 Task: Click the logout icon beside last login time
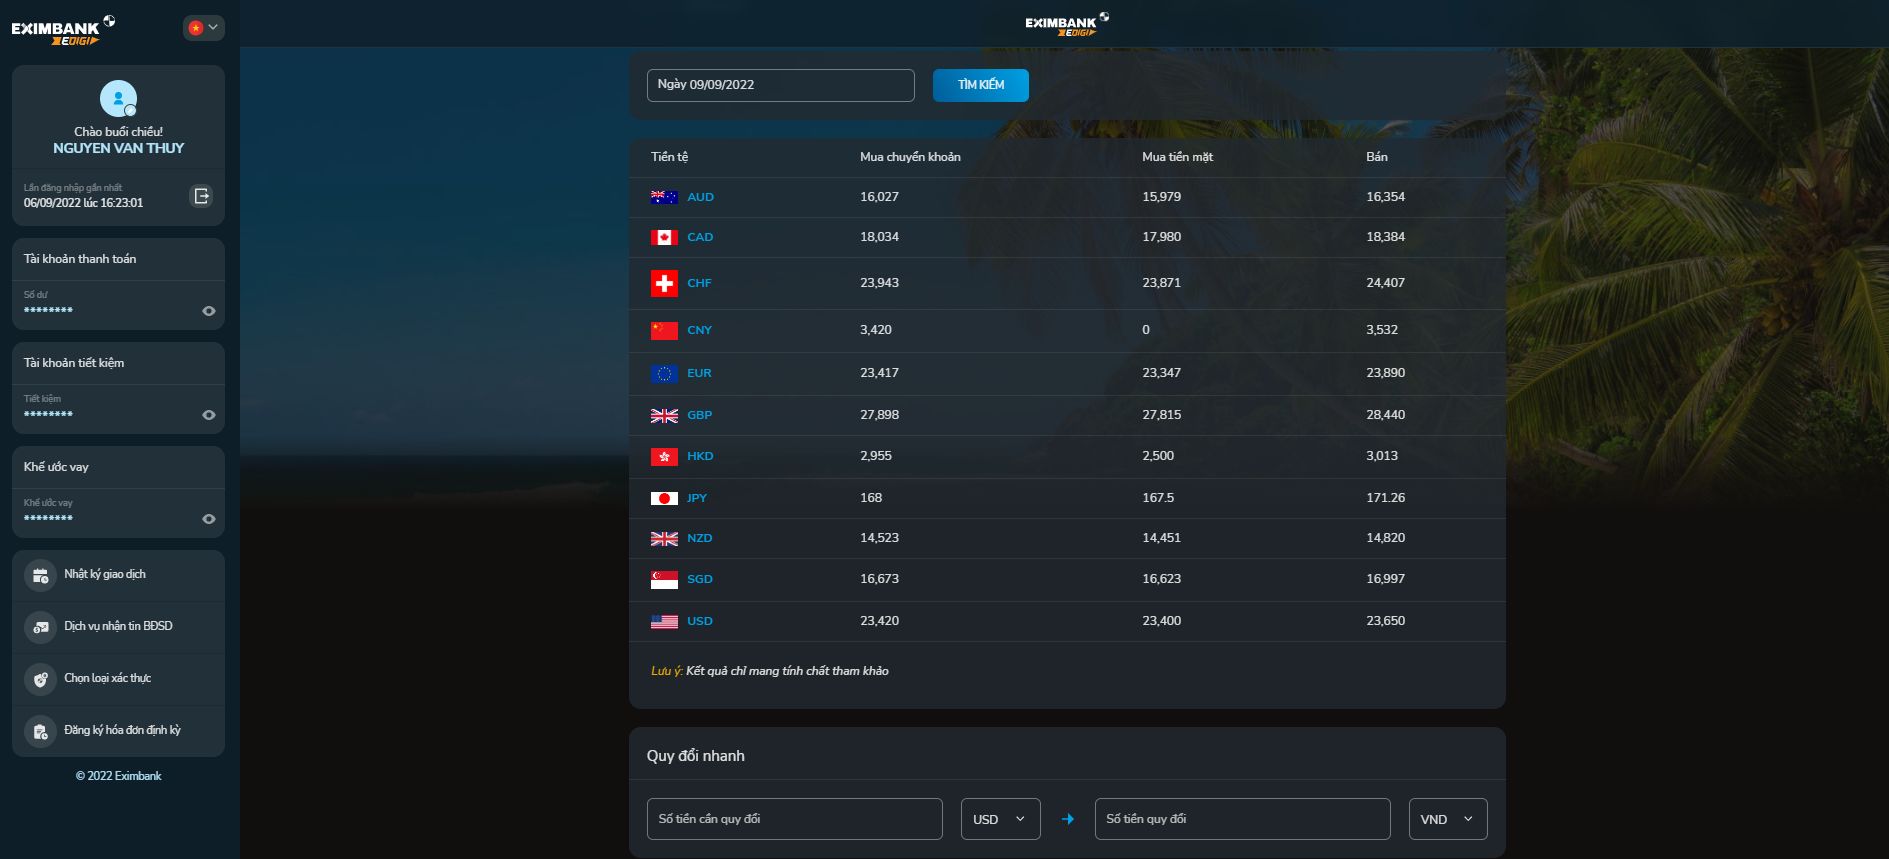pyautogui.click(x=201, y=196)
